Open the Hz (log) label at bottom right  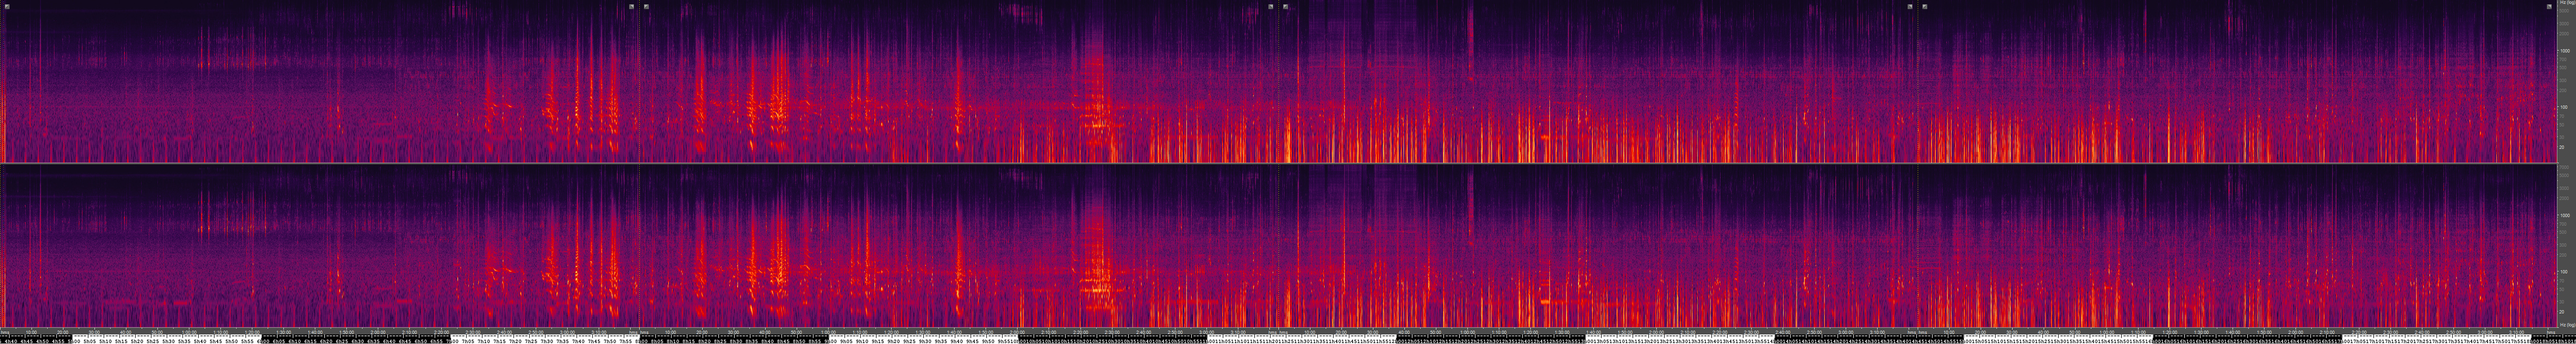point(2566,325)
